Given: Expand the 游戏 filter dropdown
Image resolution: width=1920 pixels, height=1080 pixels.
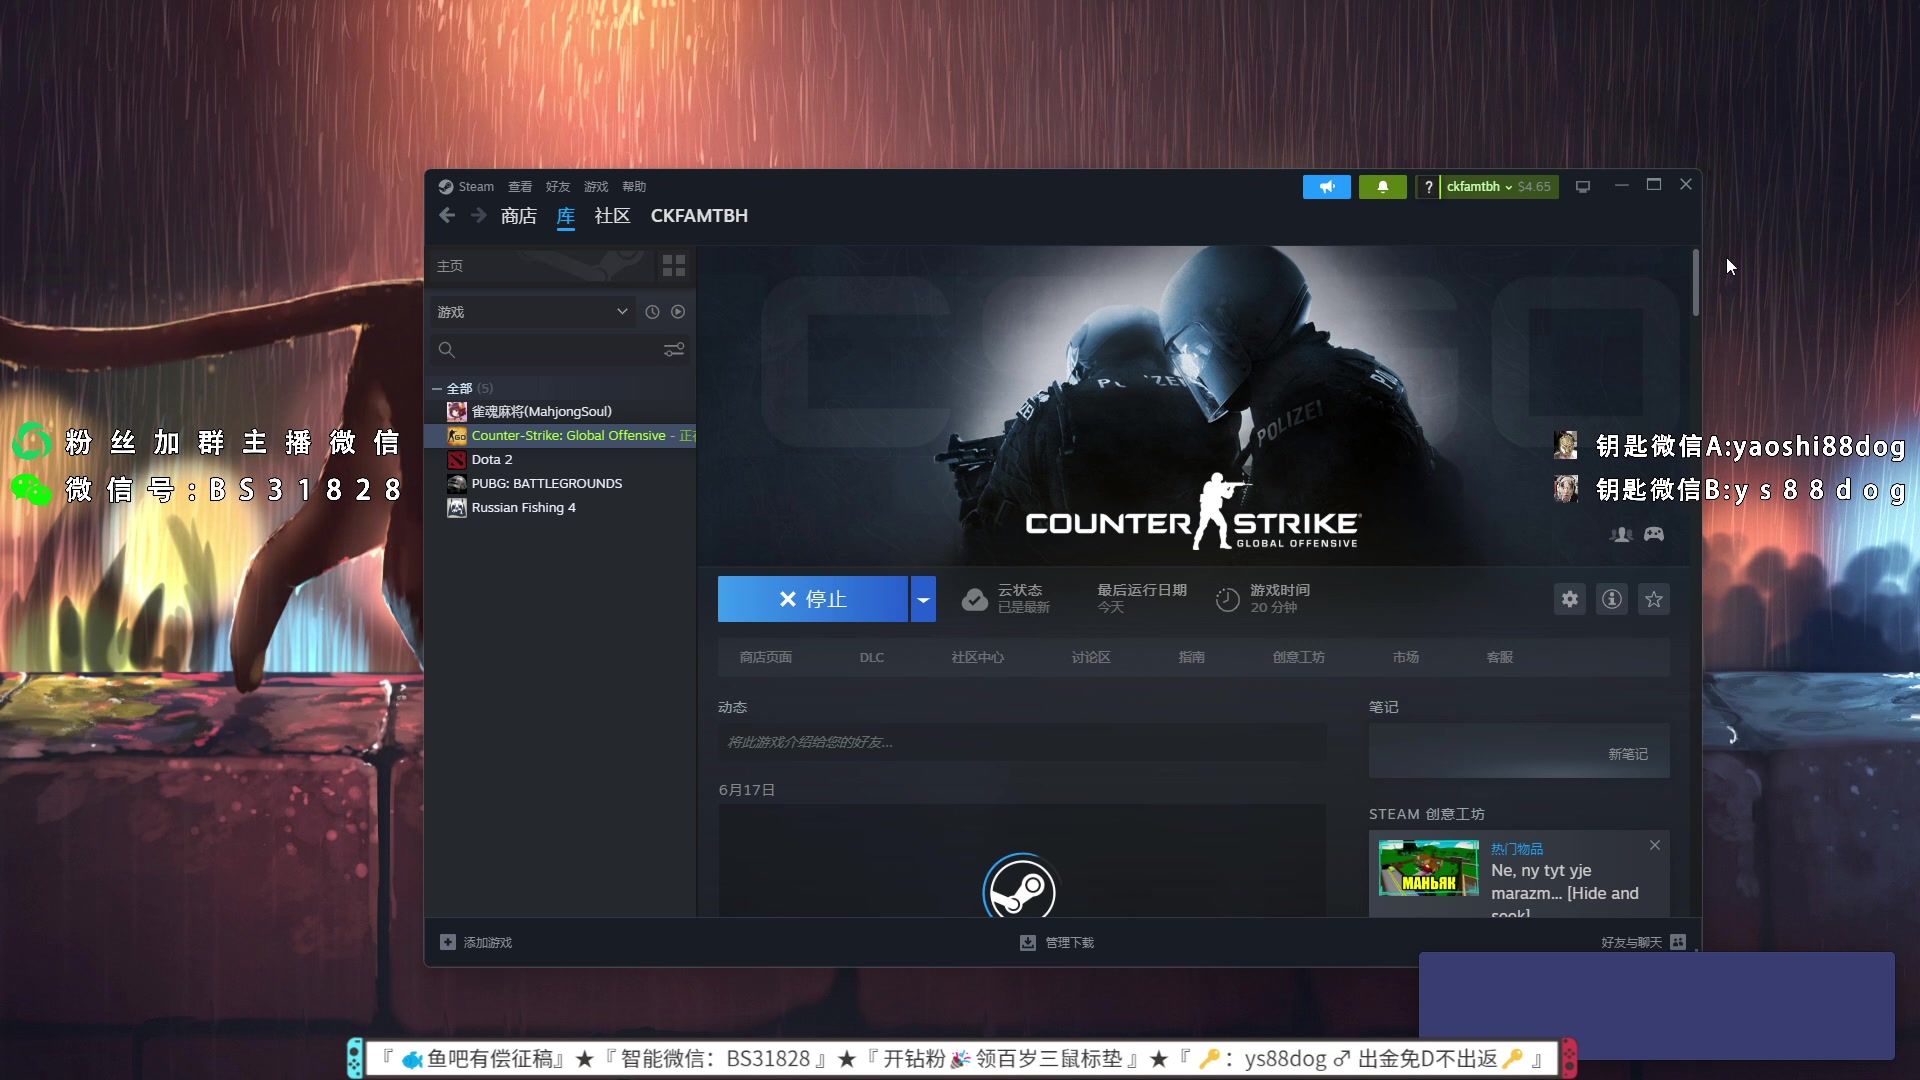Looking at the screenshot, I should tap(532, 312).
